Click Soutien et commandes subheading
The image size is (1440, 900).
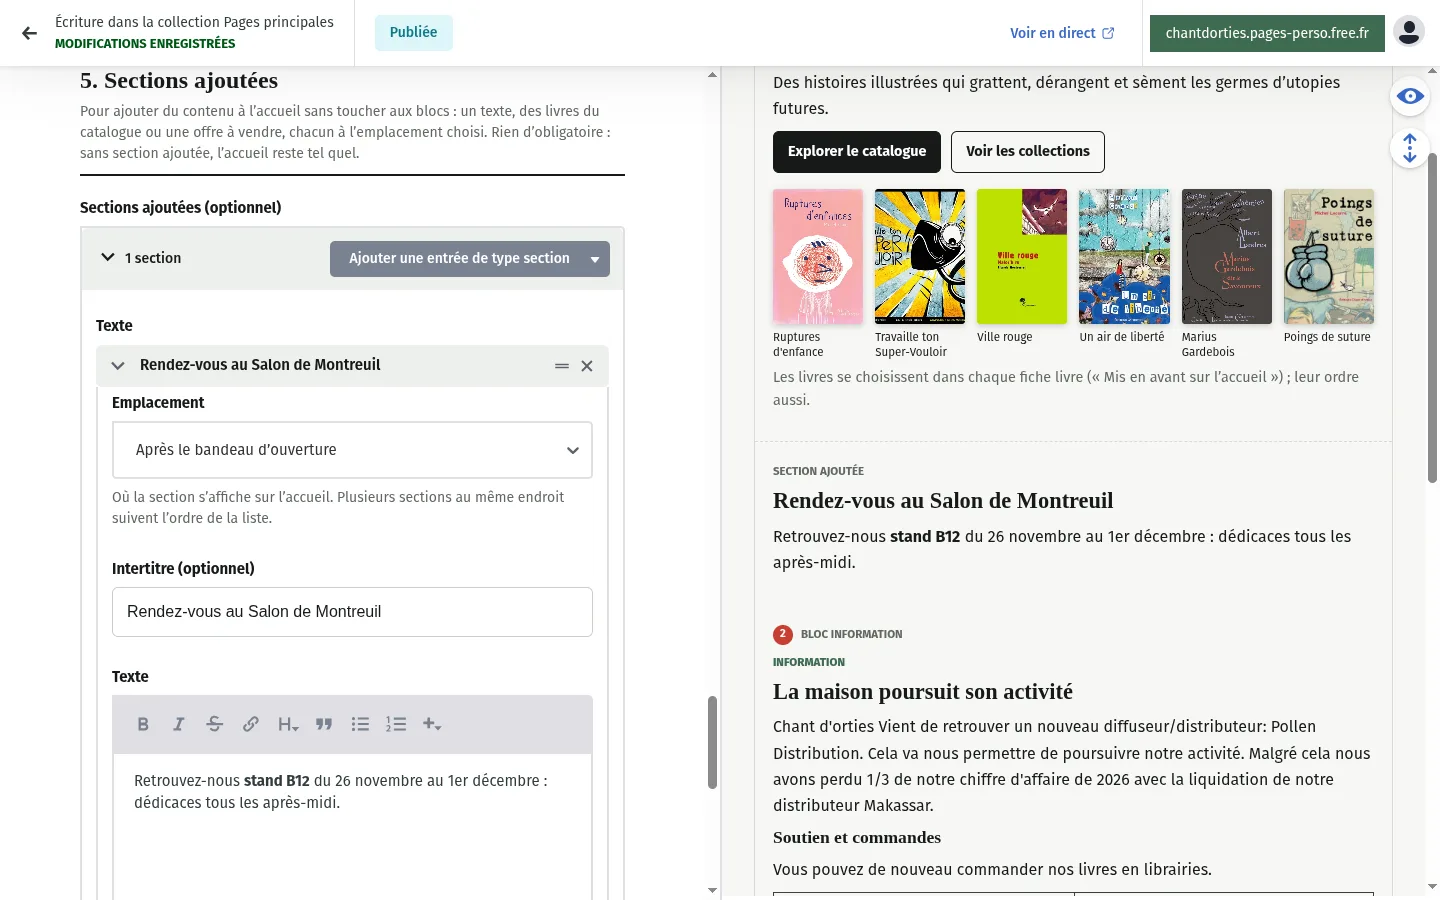(x=857, y=838)
